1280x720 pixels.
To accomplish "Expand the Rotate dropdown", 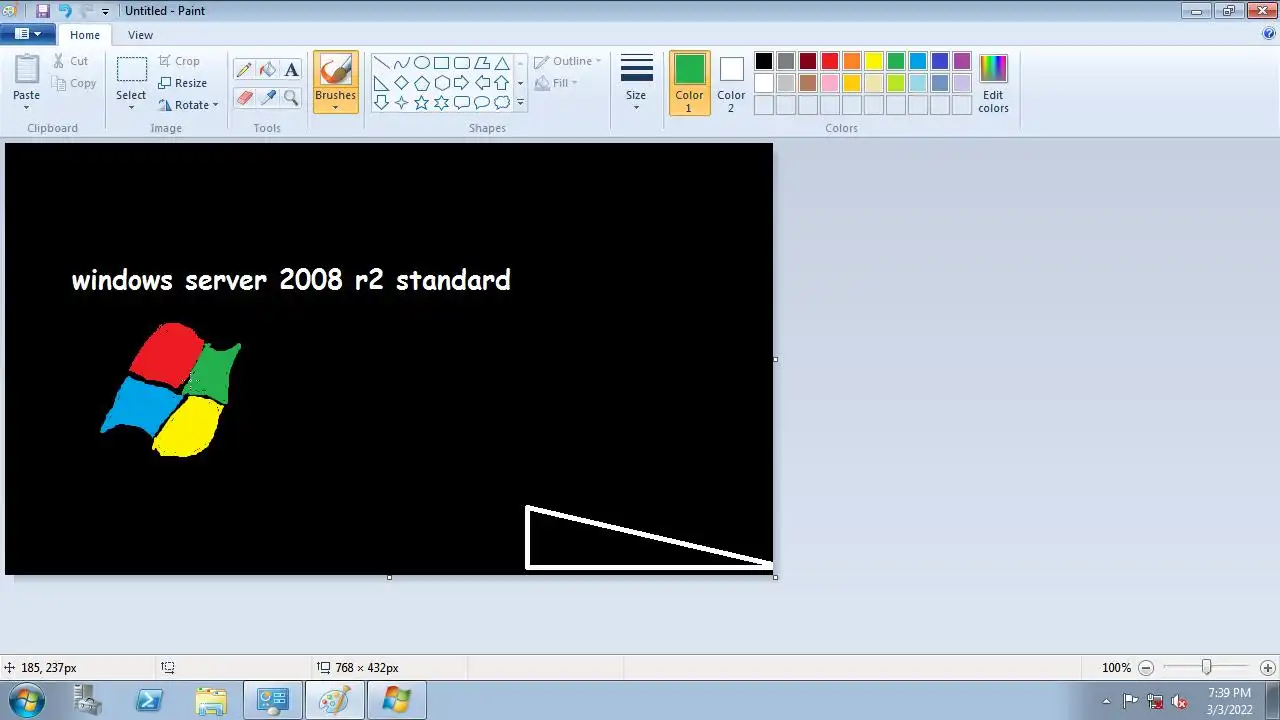I will point(214,105).
